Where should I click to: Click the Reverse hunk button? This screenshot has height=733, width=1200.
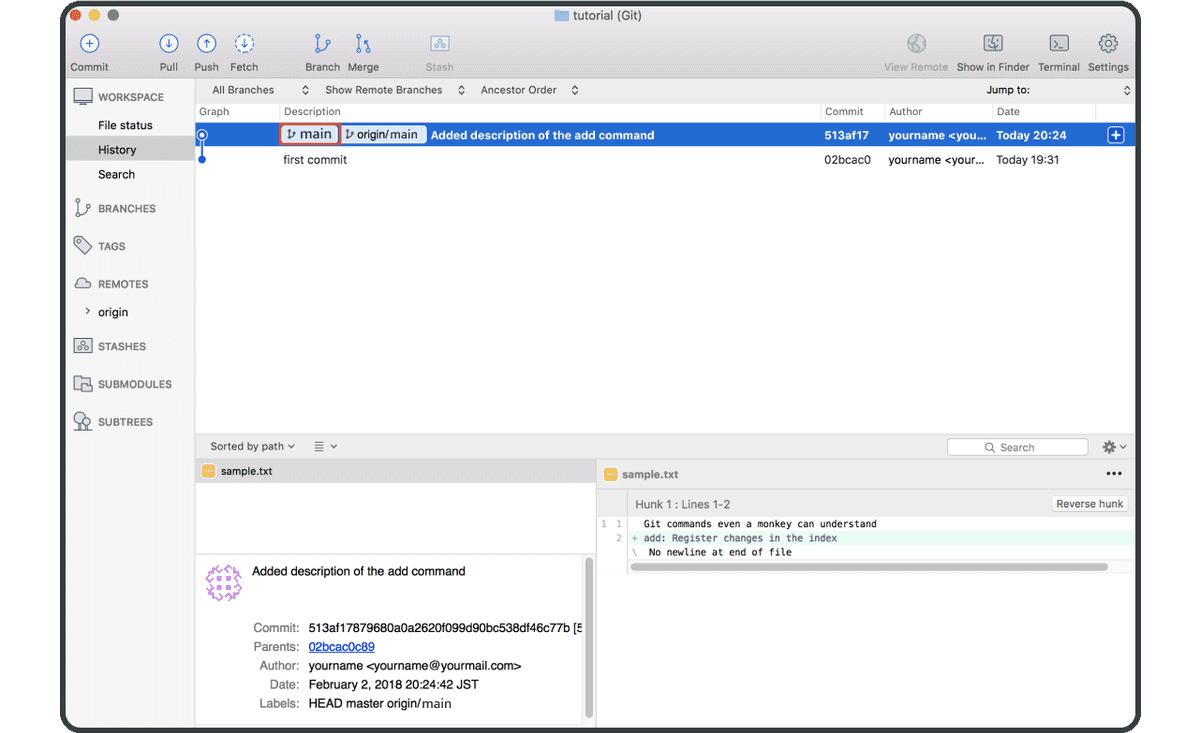1089,503
